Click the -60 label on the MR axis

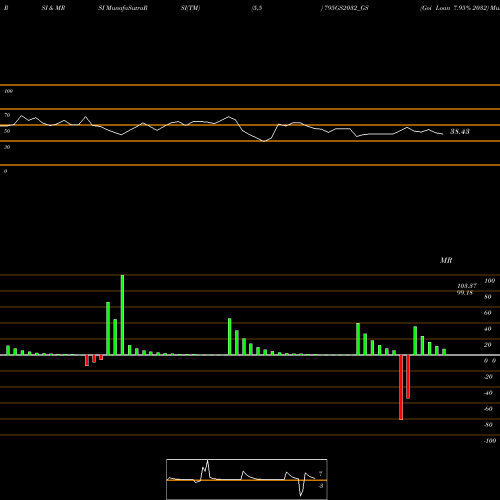pyautogui.click(x=488, y=409)
